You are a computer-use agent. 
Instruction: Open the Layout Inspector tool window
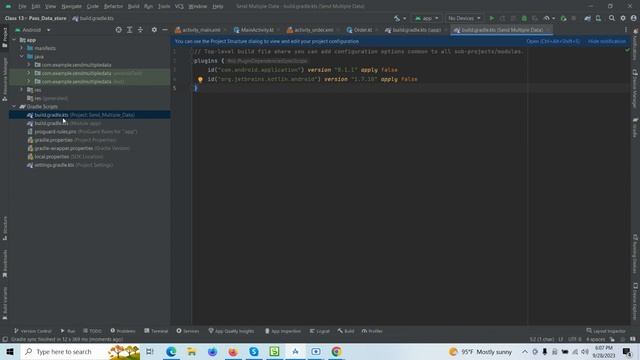[x=606, y=331]
